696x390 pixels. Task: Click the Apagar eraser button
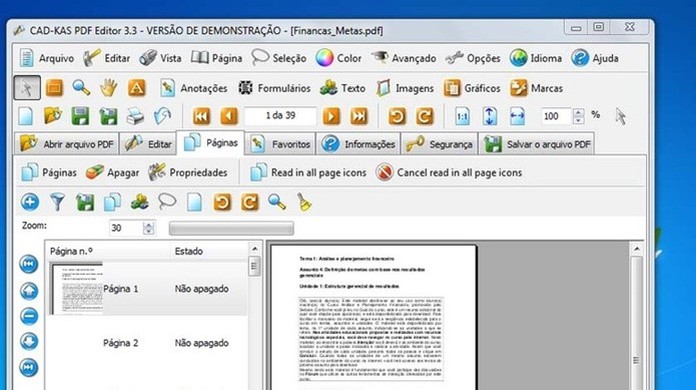(x=112, y=173)
